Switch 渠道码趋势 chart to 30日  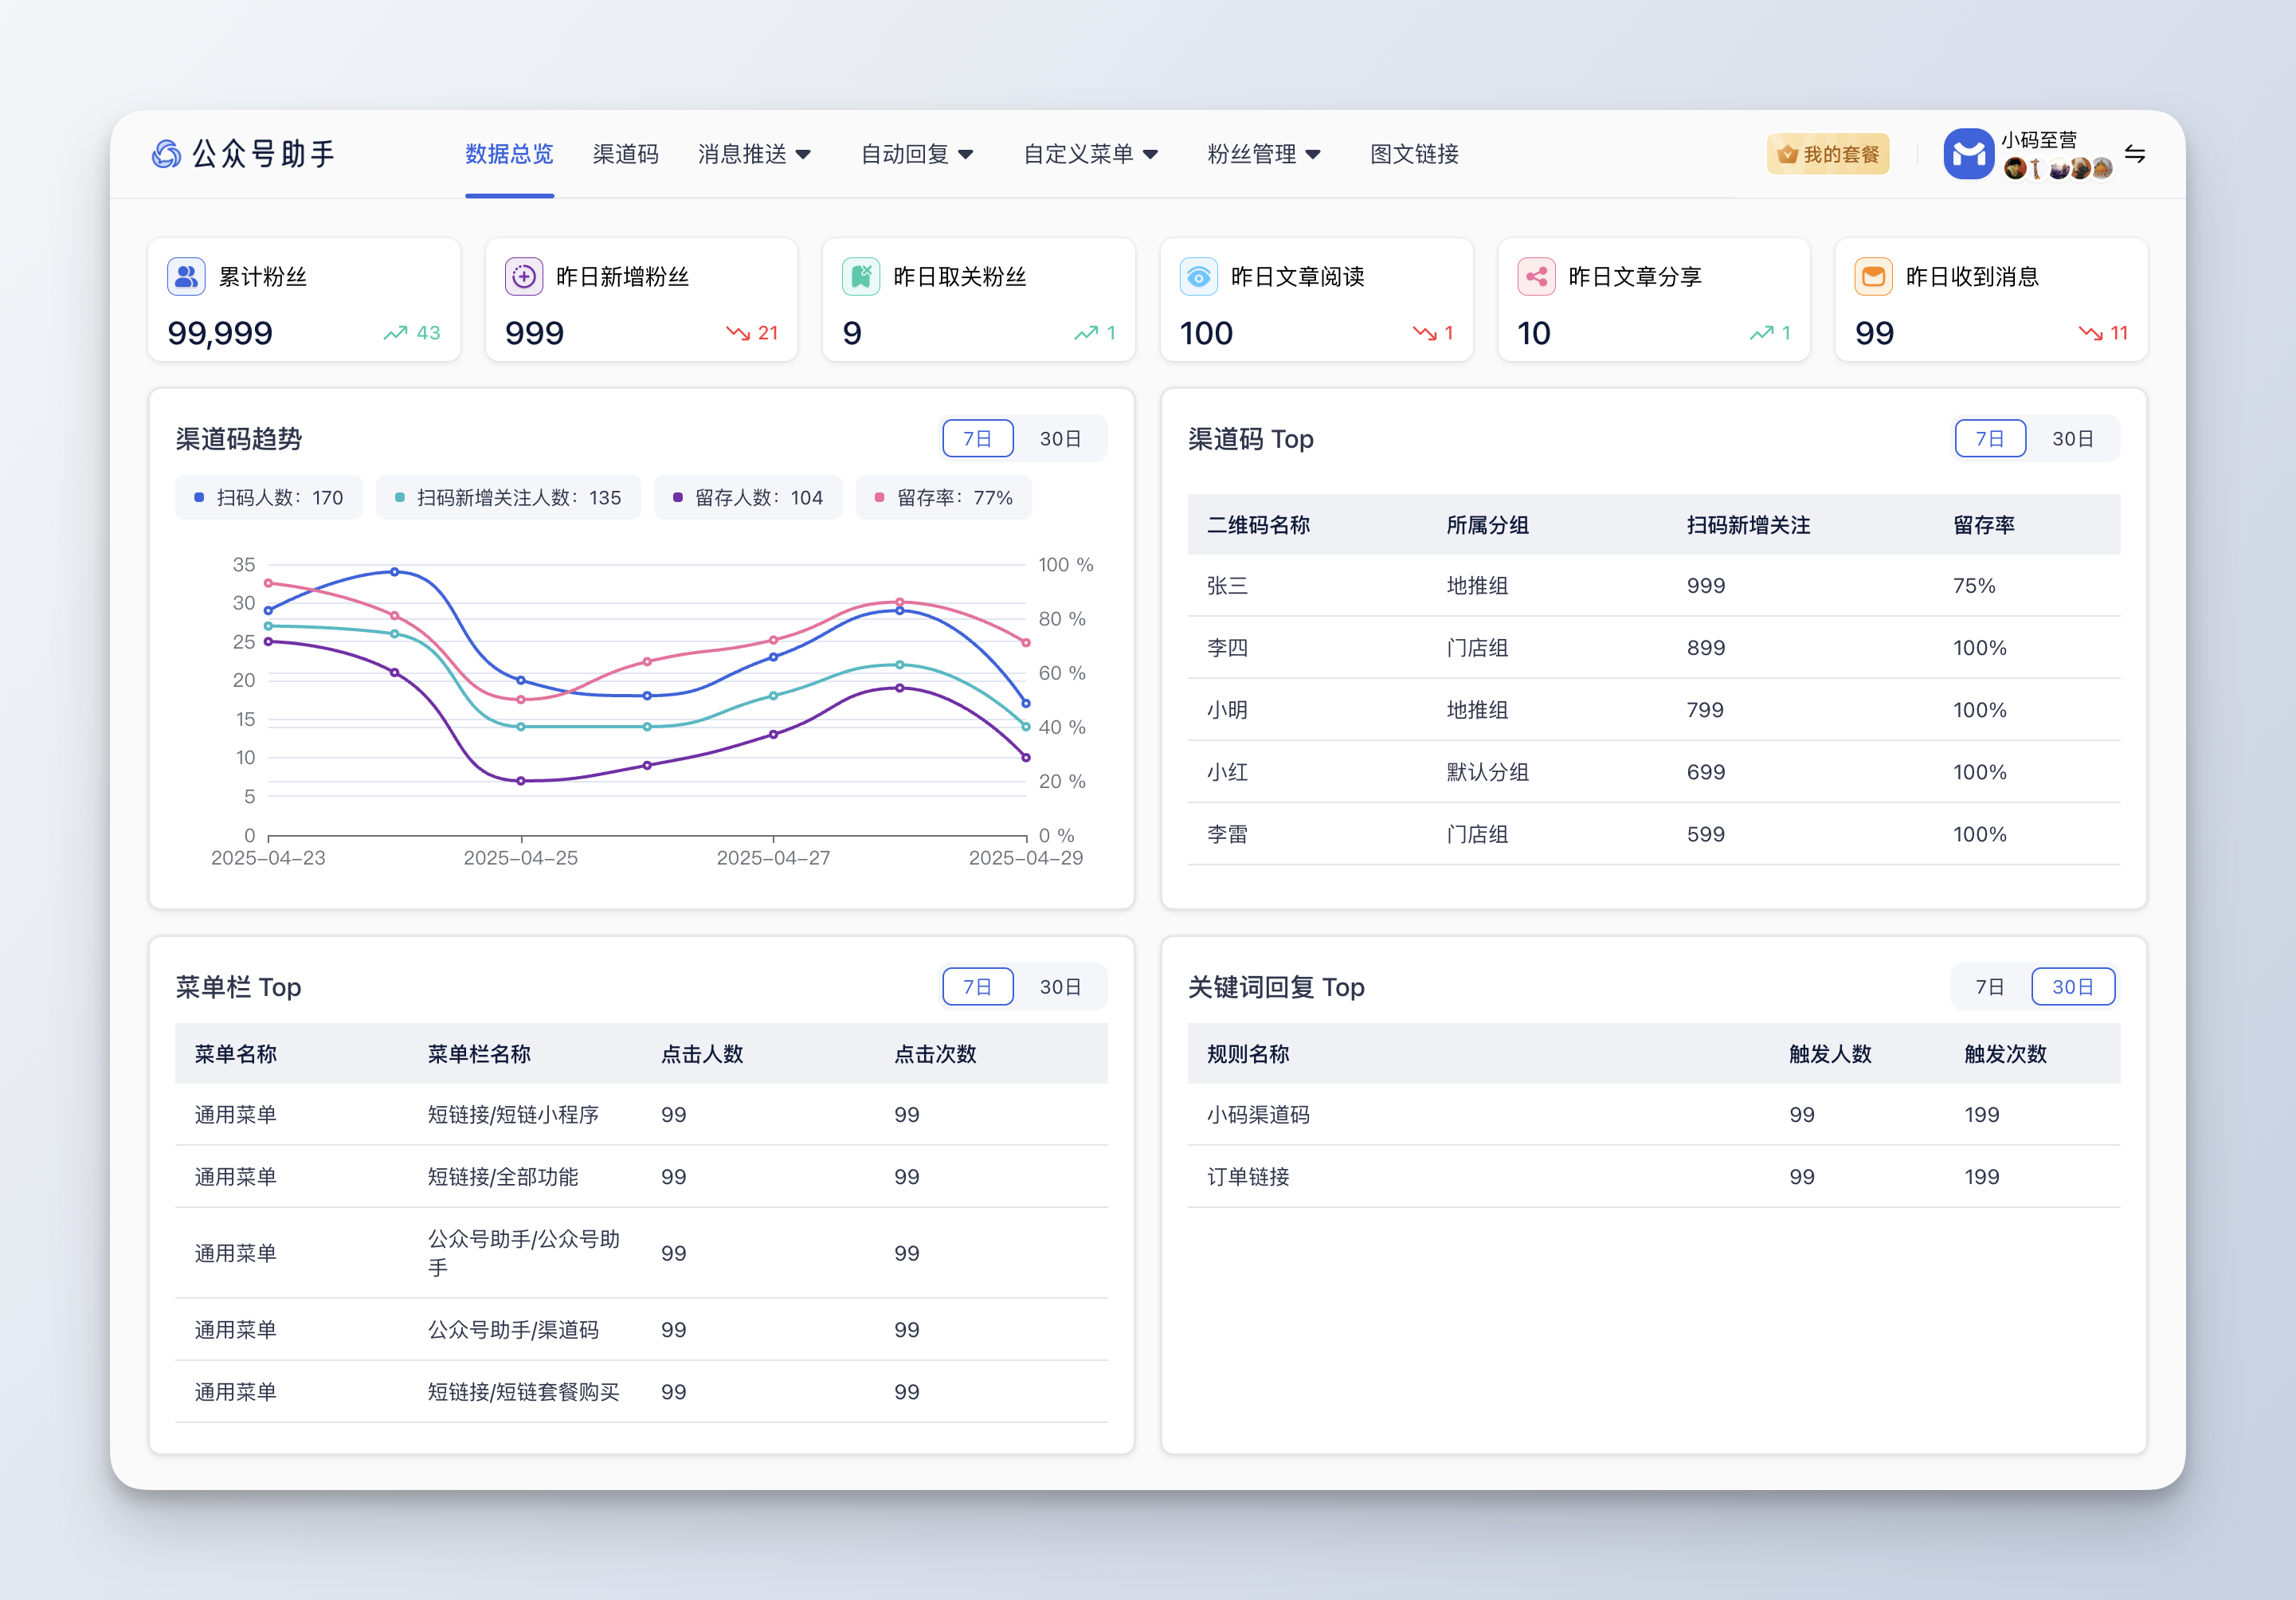coord(1060,439)
